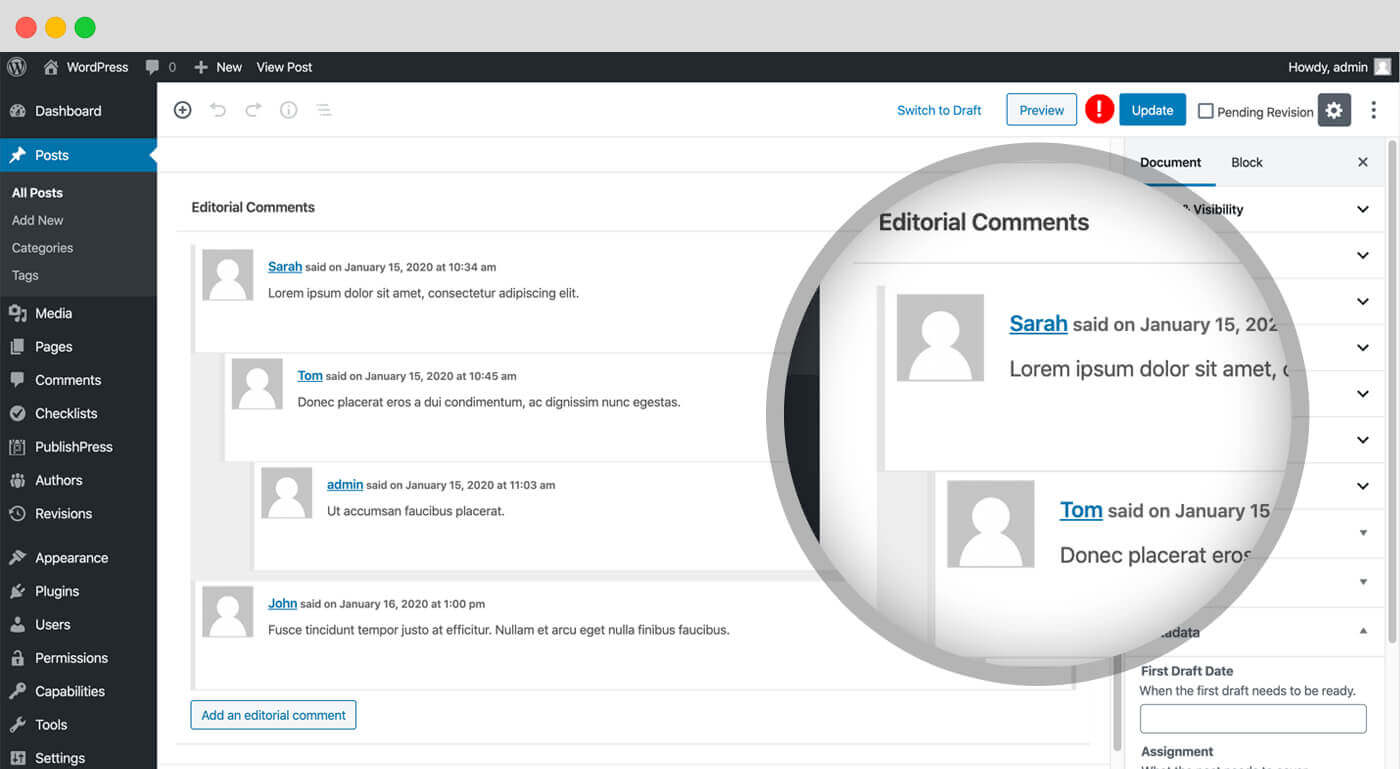
Task: Open the Posts menu in the sidebar
Action: click(x=78, y=155)
